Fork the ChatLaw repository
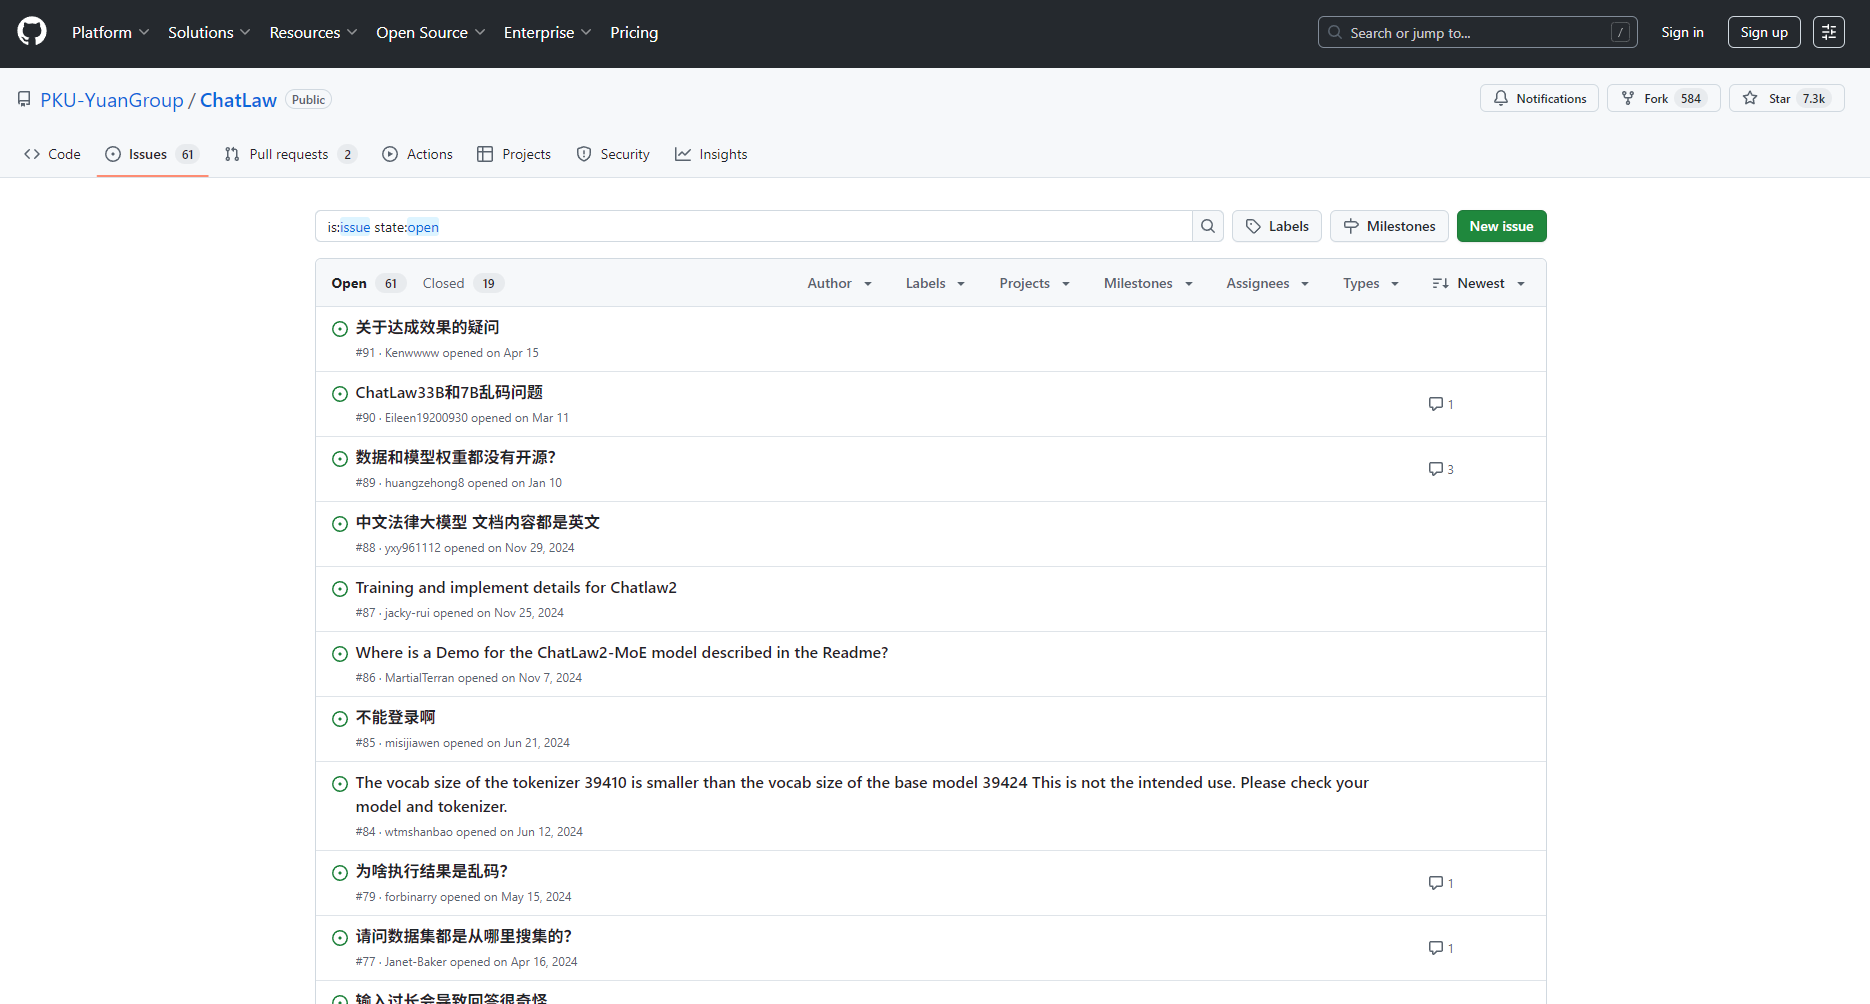 tap(1663, 98)
